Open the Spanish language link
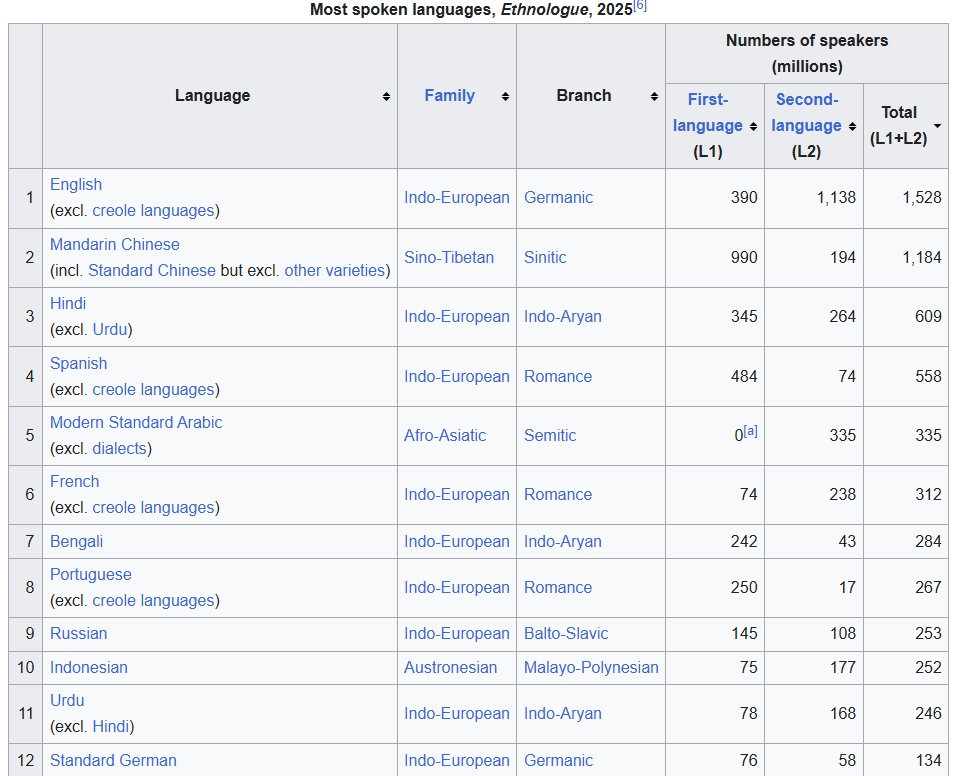The width and height of the screenshot is (971, 776). tap(79, 364)
